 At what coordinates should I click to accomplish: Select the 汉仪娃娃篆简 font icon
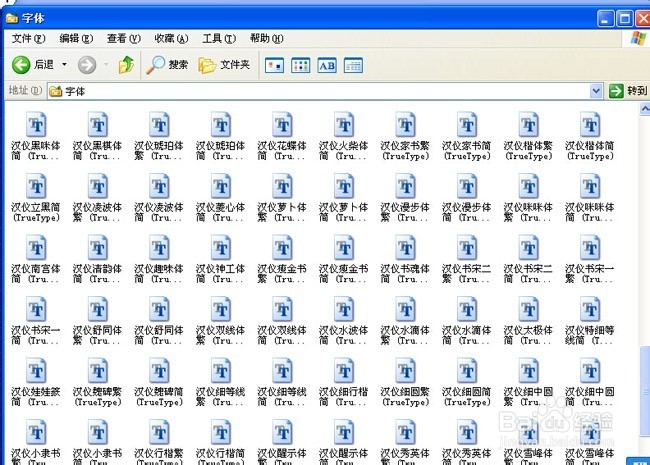(36, 370)
